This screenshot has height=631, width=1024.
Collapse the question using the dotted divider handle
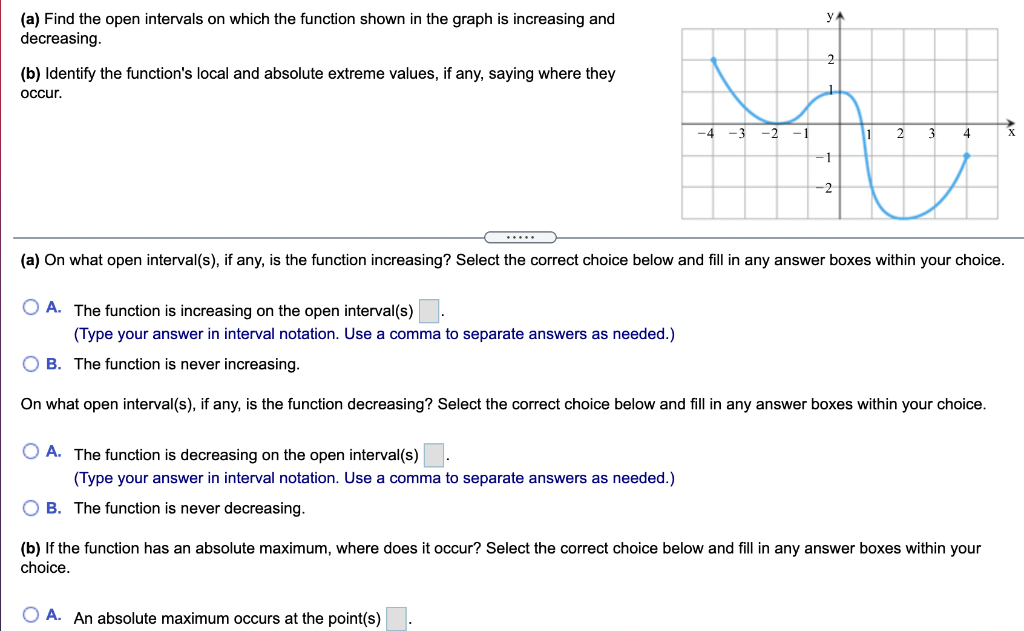520,237
